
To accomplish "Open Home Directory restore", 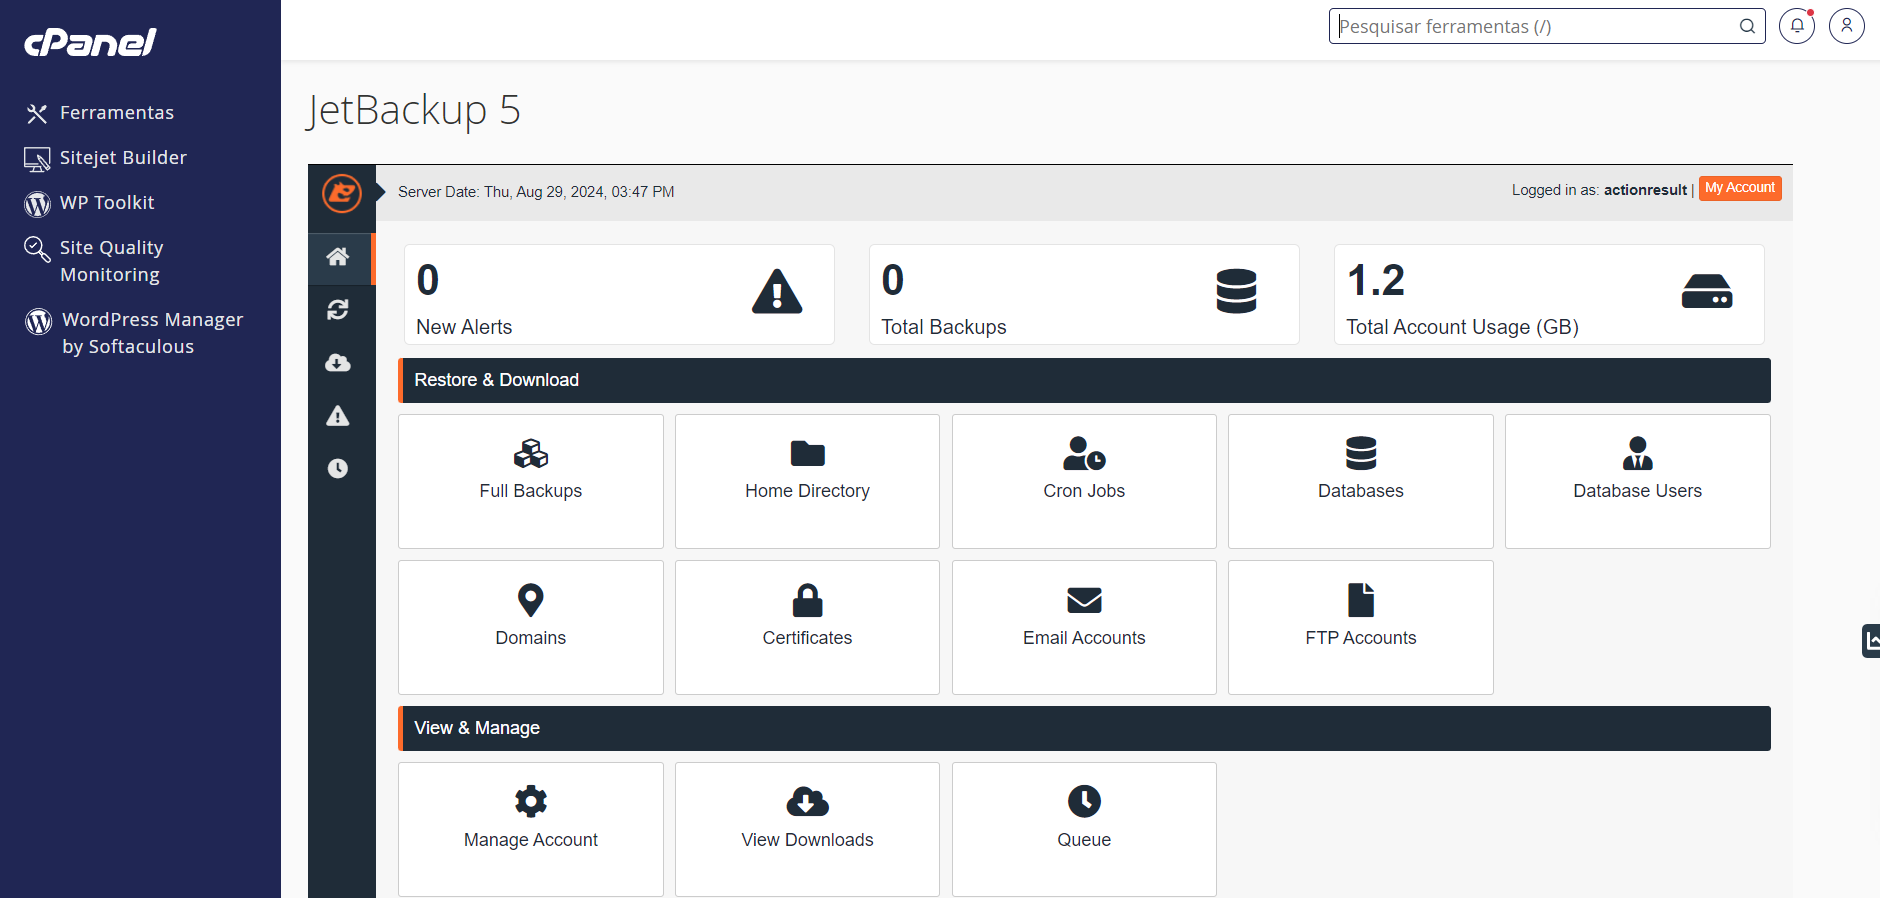I will (807, 481).
